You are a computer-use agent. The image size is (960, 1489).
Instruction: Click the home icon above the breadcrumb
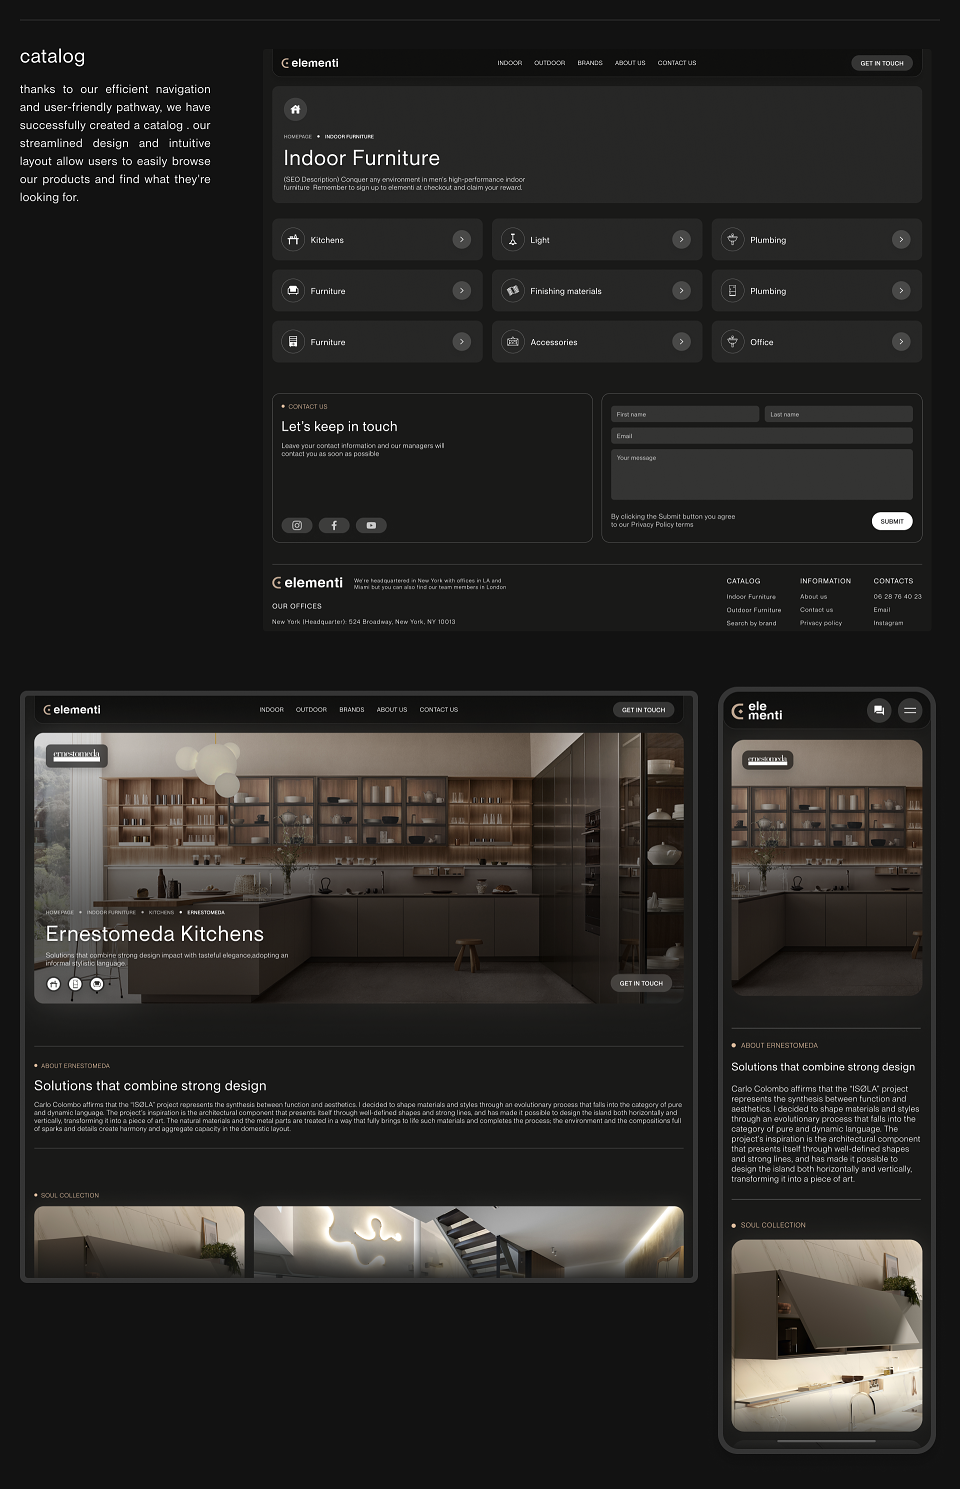[x=295, y=109]
